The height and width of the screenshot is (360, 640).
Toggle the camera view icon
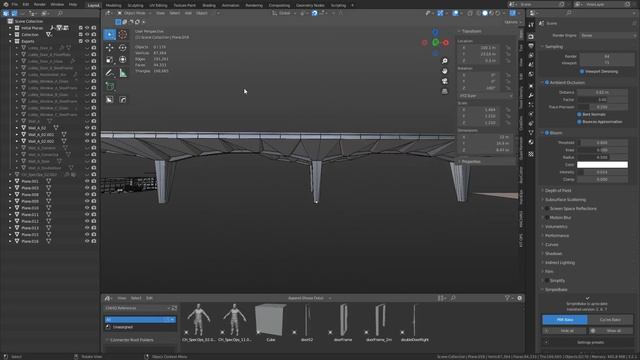(x=444, y=81)
